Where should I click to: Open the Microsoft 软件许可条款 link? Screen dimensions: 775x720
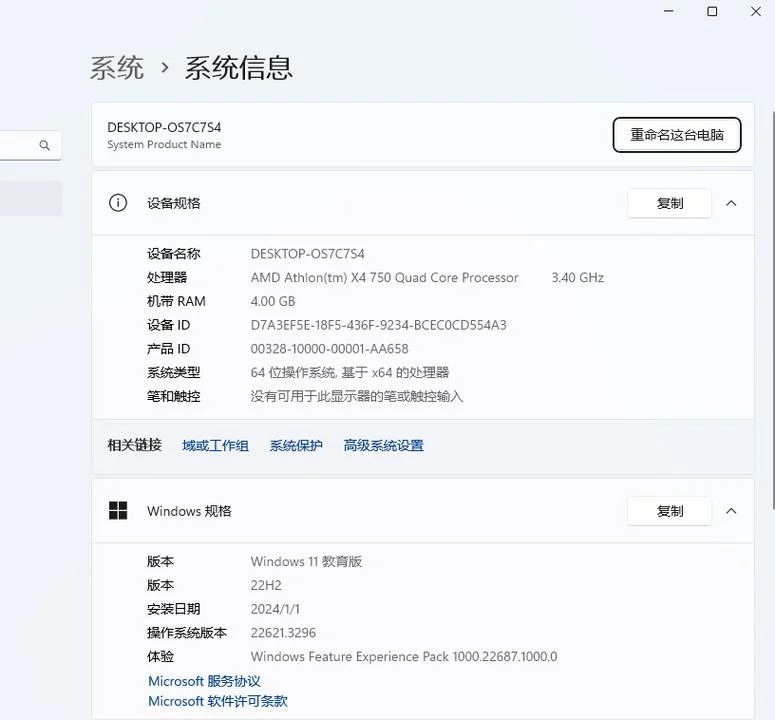click(x=217, y=701)
